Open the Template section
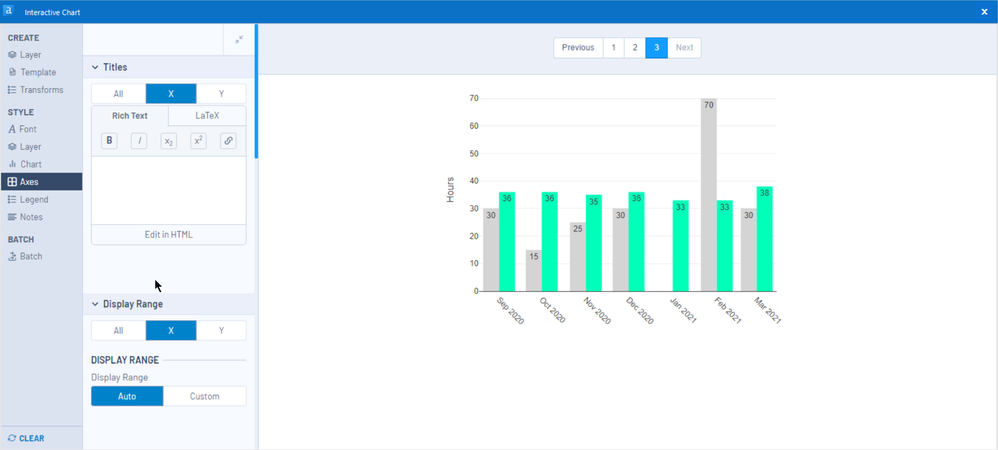 [32, 73]
